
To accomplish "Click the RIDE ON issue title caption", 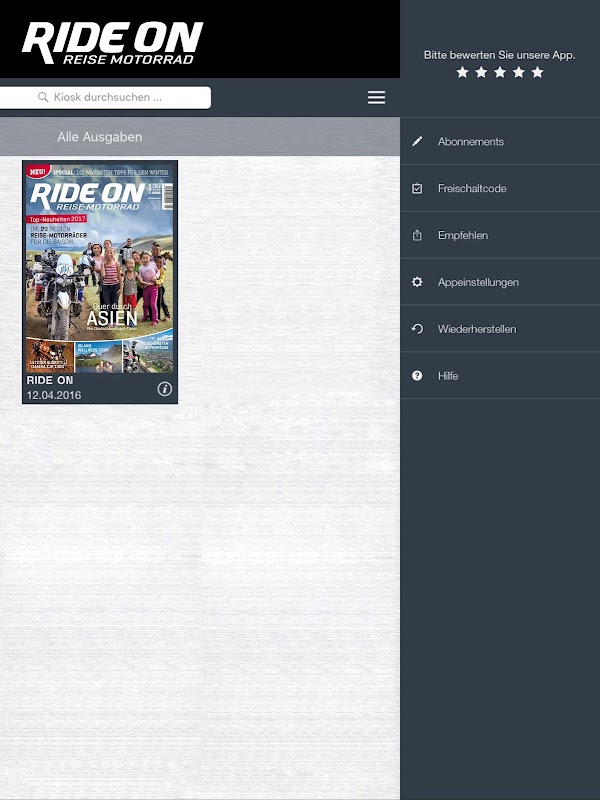I will click(x=50, y=380).
